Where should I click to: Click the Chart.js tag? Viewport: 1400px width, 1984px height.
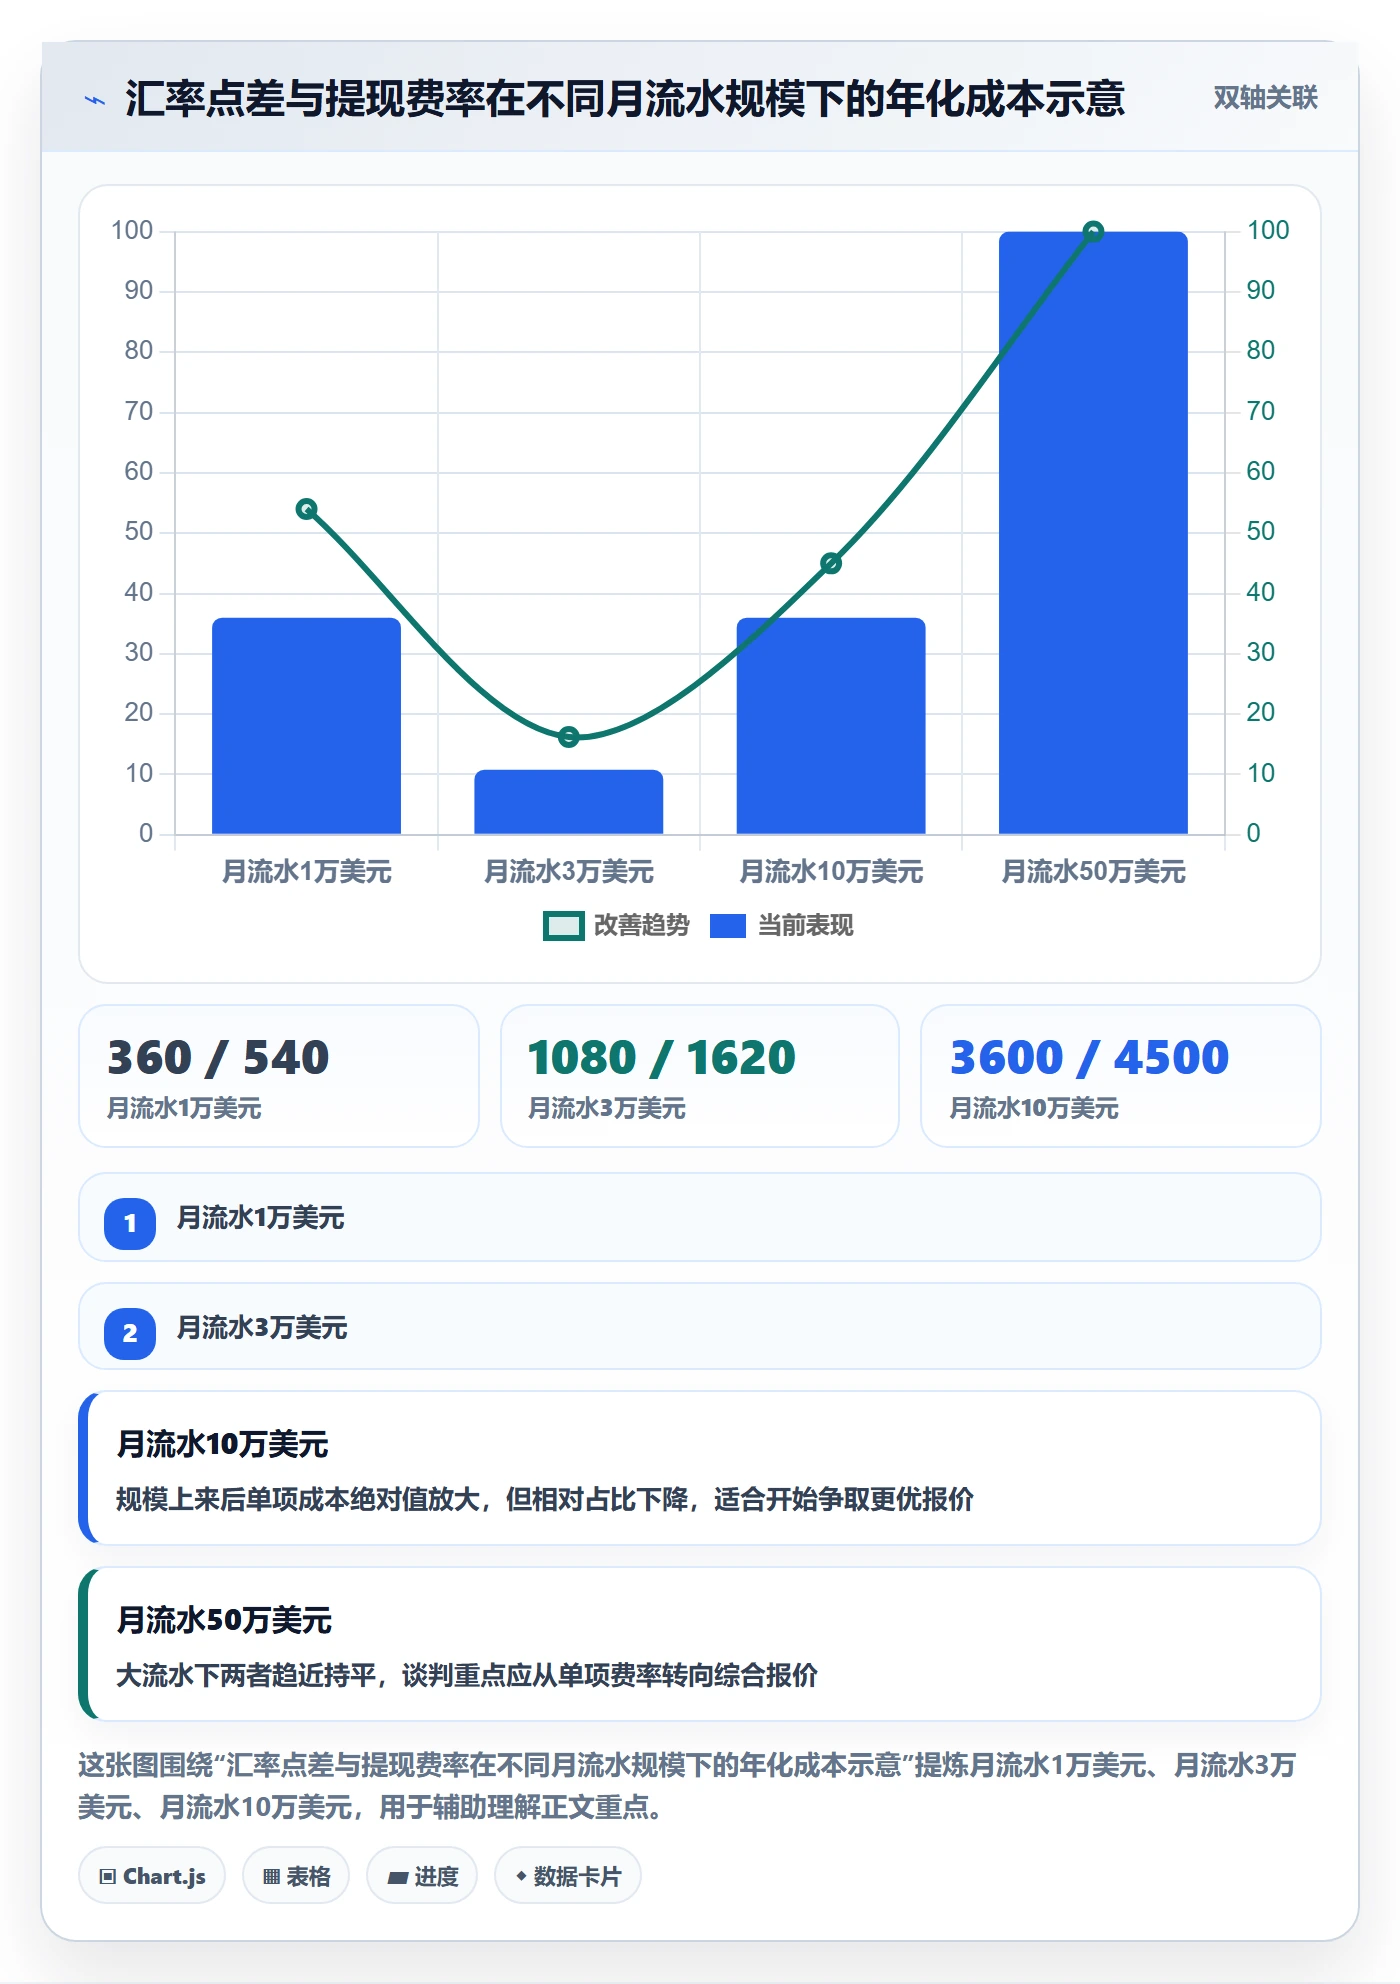[152, 1876]
